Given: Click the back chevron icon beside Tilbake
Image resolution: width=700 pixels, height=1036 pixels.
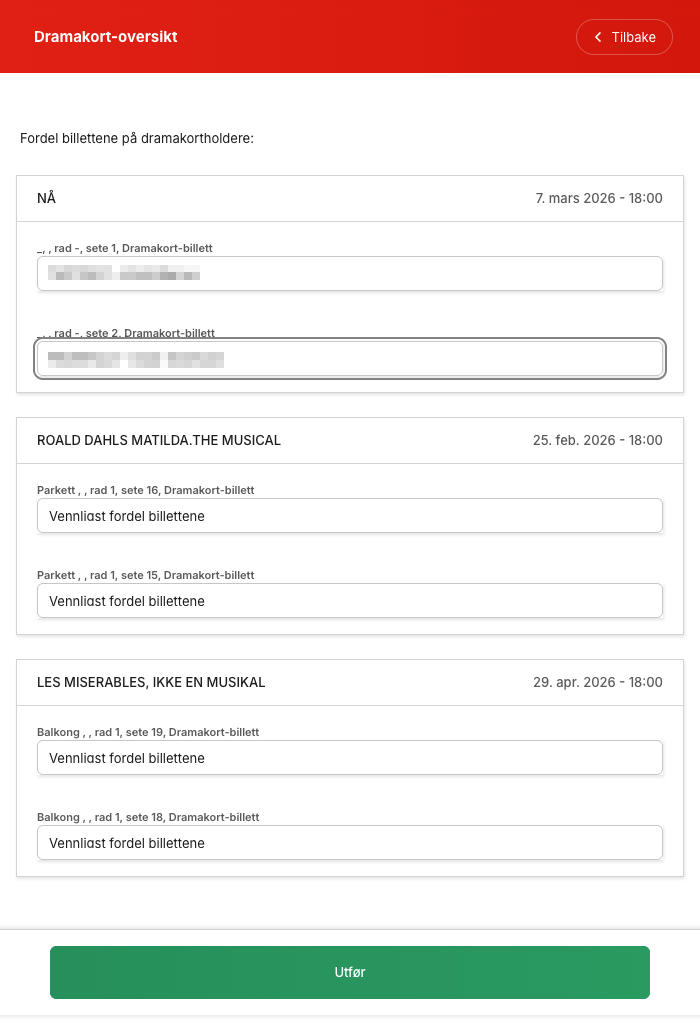Looking at the screenshot, I should [x=598, y=37].
